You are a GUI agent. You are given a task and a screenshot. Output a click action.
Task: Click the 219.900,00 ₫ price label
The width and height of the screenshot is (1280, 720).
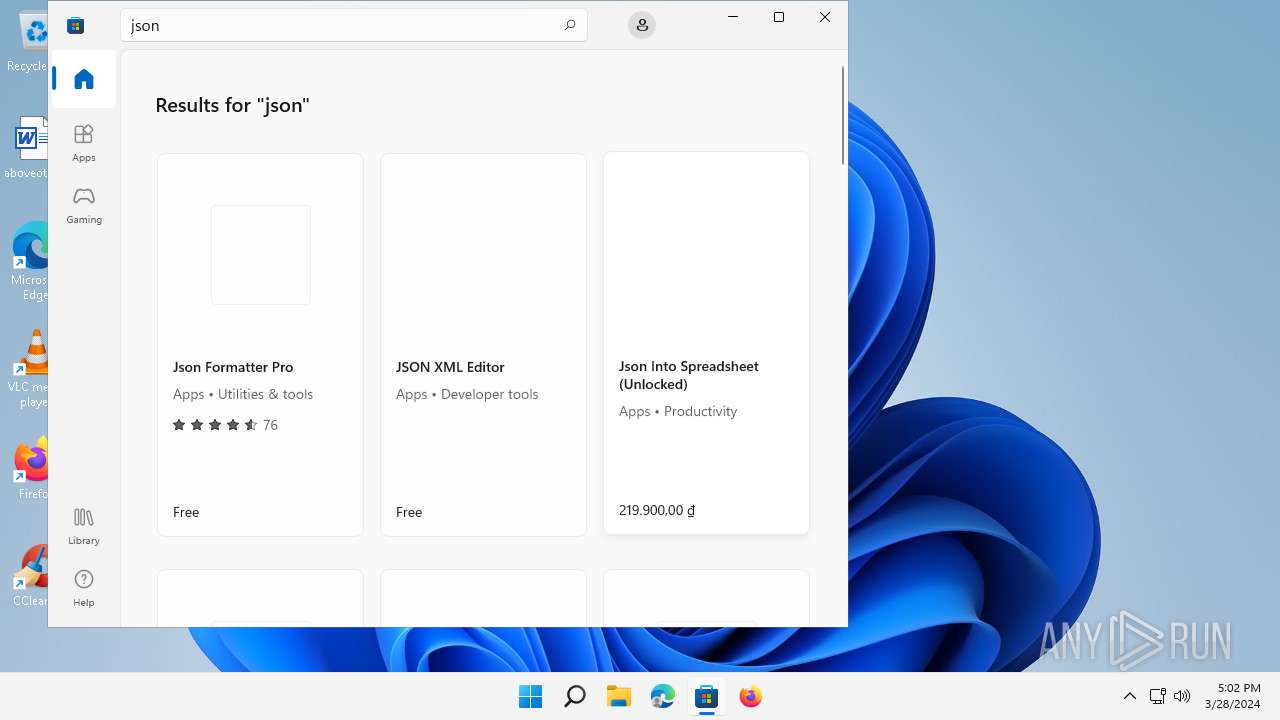click(x=657, y=510)
